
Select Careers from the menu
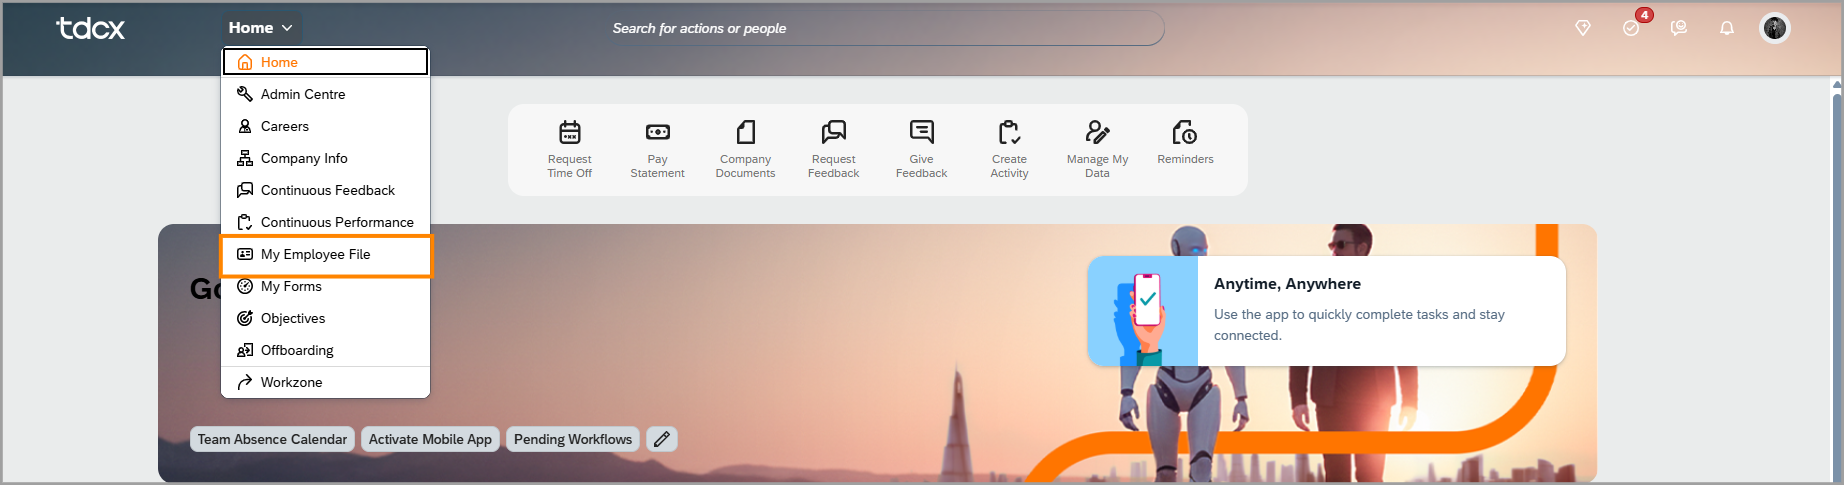pos(326,126)
